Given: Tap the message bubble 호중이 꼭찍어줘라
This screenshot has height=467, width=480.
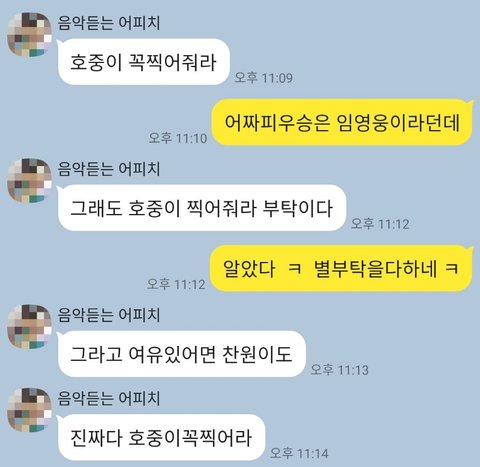Looking at the screenshot, I should click(144, 62).
